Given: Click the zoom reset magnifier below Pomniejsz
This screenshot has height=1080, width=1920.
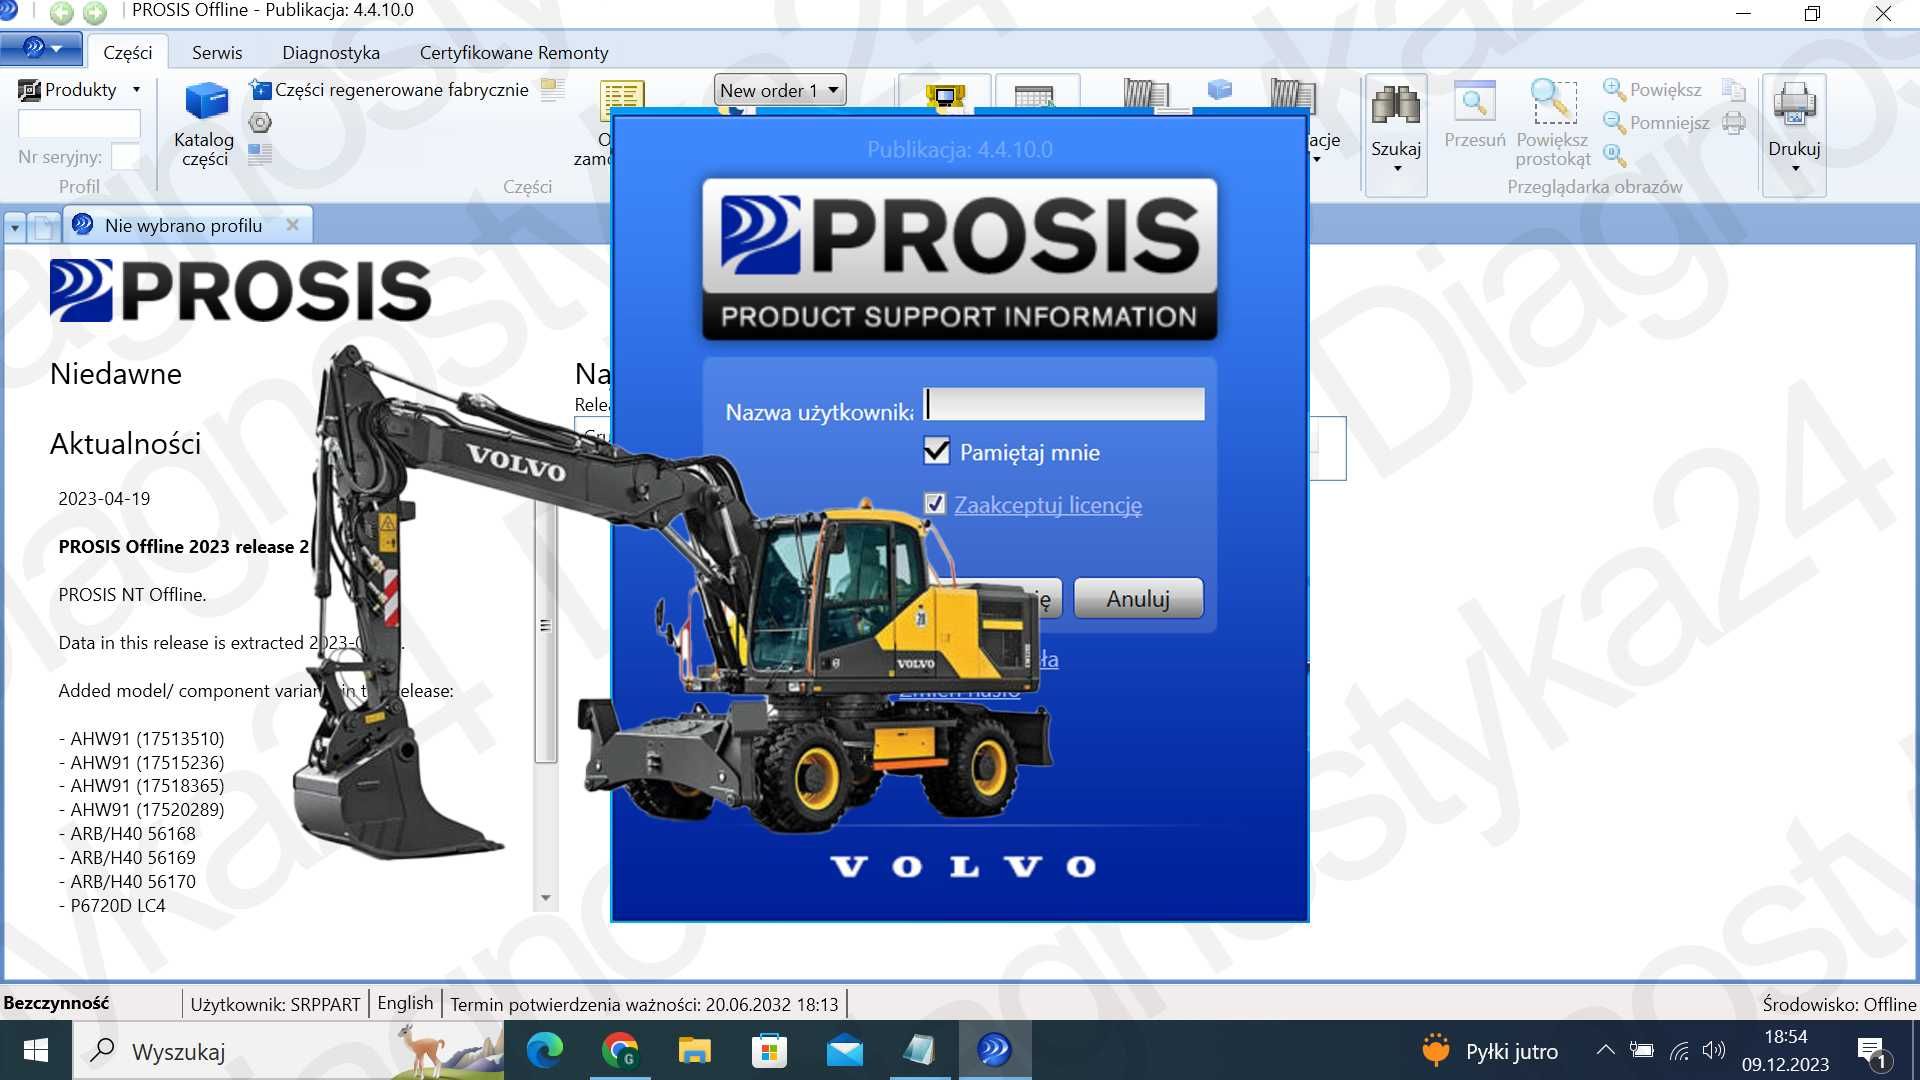Looking at the screenshot, I should [1614, 154].
